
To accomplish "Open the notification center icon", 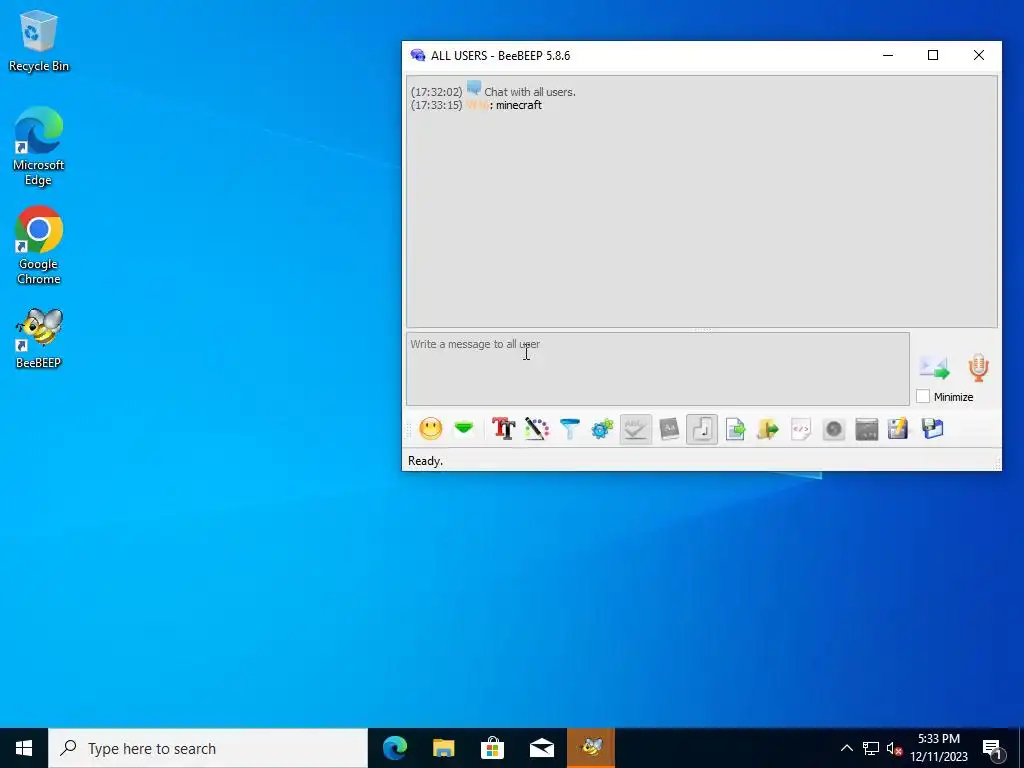I will [991, 750].
